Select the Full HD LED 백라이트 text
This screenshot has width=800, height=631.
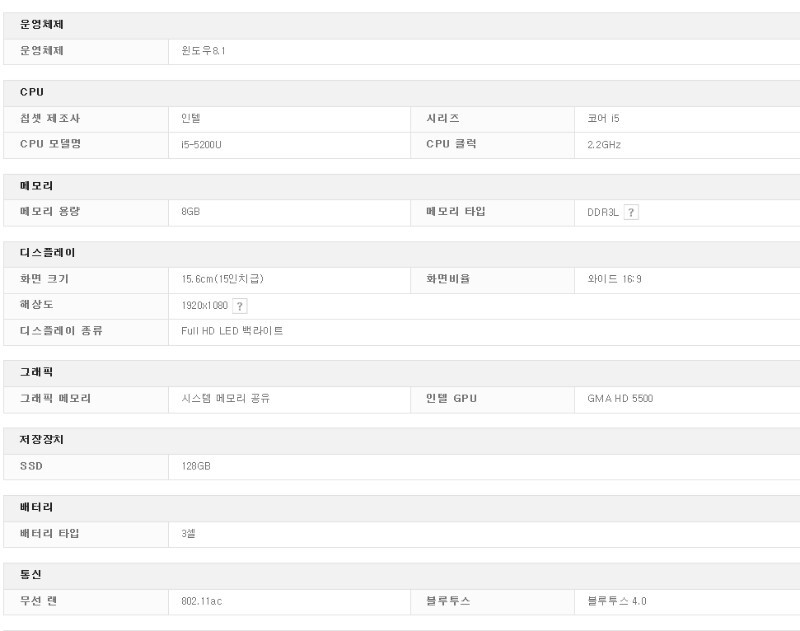(232, 331)
